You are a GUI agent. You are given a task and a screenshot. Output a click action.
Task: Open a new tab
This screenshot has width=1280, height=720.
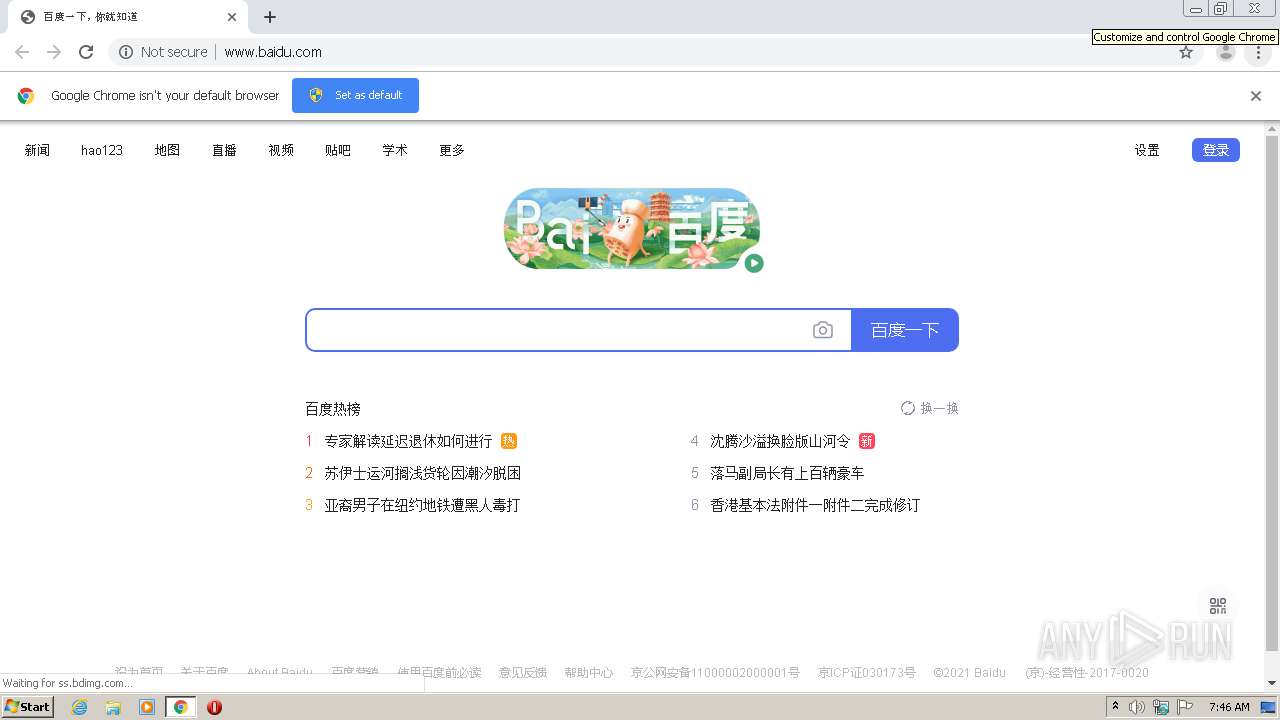[x=270, y=17]
